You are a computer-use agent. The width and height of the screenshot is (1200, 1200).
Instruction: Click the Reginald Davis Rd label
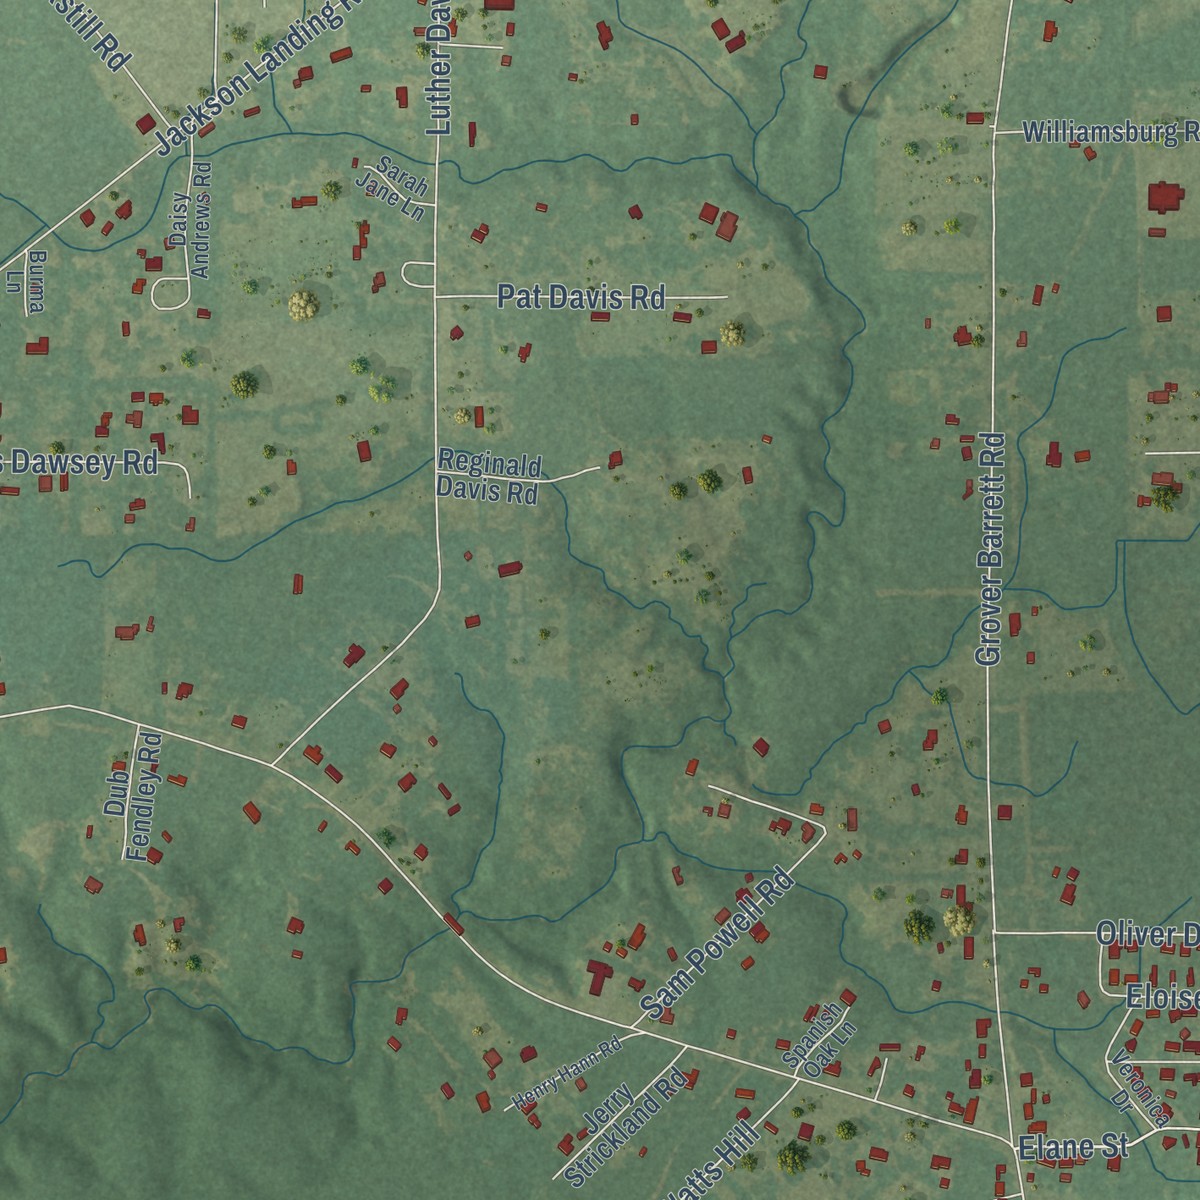pos(488,478)
